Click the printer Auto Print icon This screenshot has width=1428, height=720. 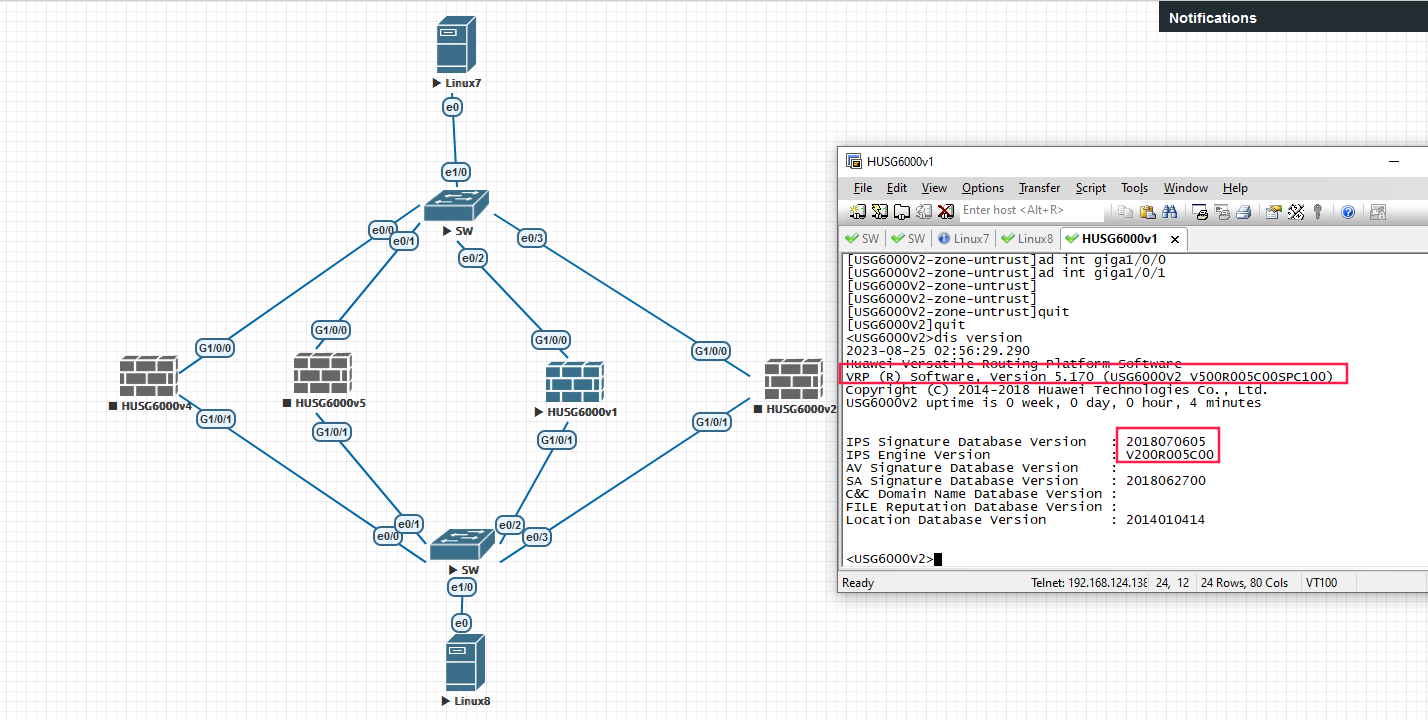tap(1243, 211)
